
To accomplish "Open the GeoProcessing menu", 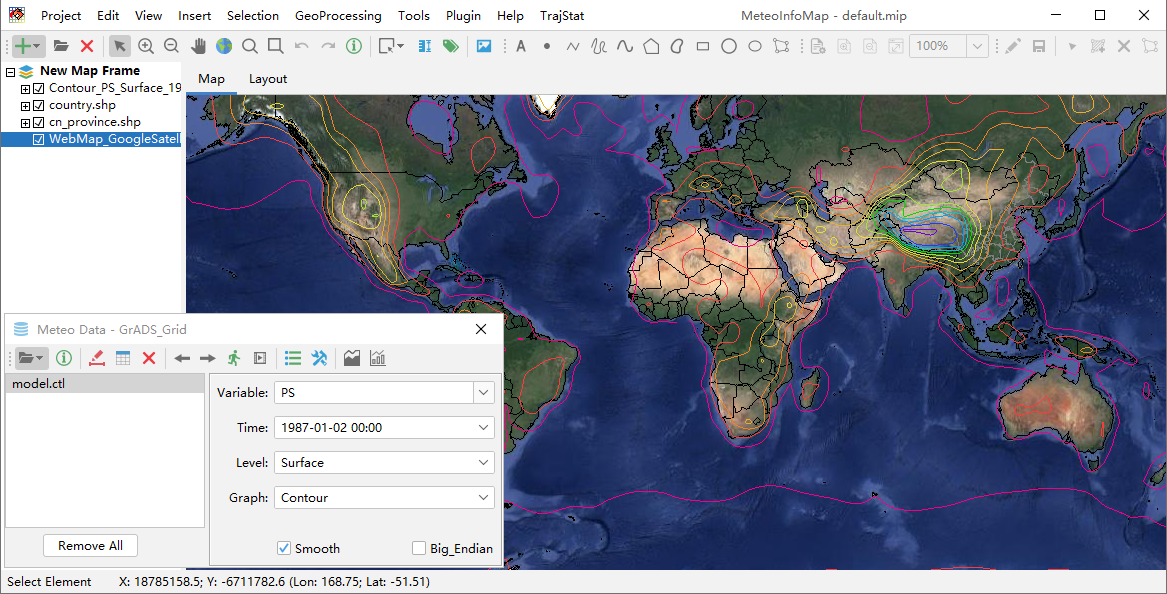I will coord(338,16).
